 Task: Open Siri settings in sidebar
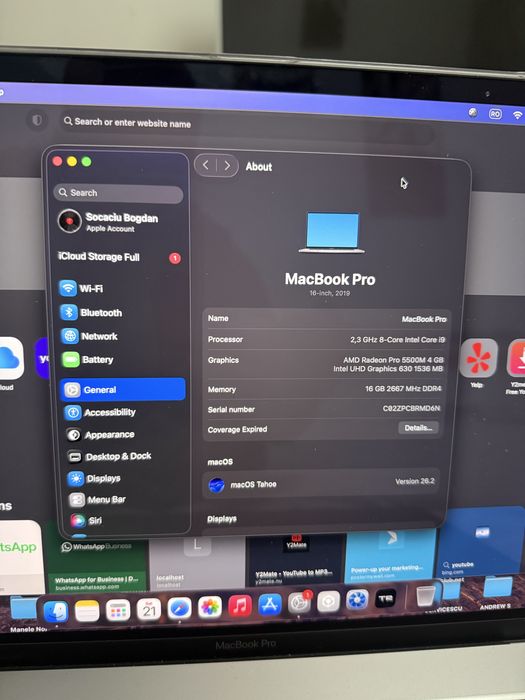click(128, 520)
